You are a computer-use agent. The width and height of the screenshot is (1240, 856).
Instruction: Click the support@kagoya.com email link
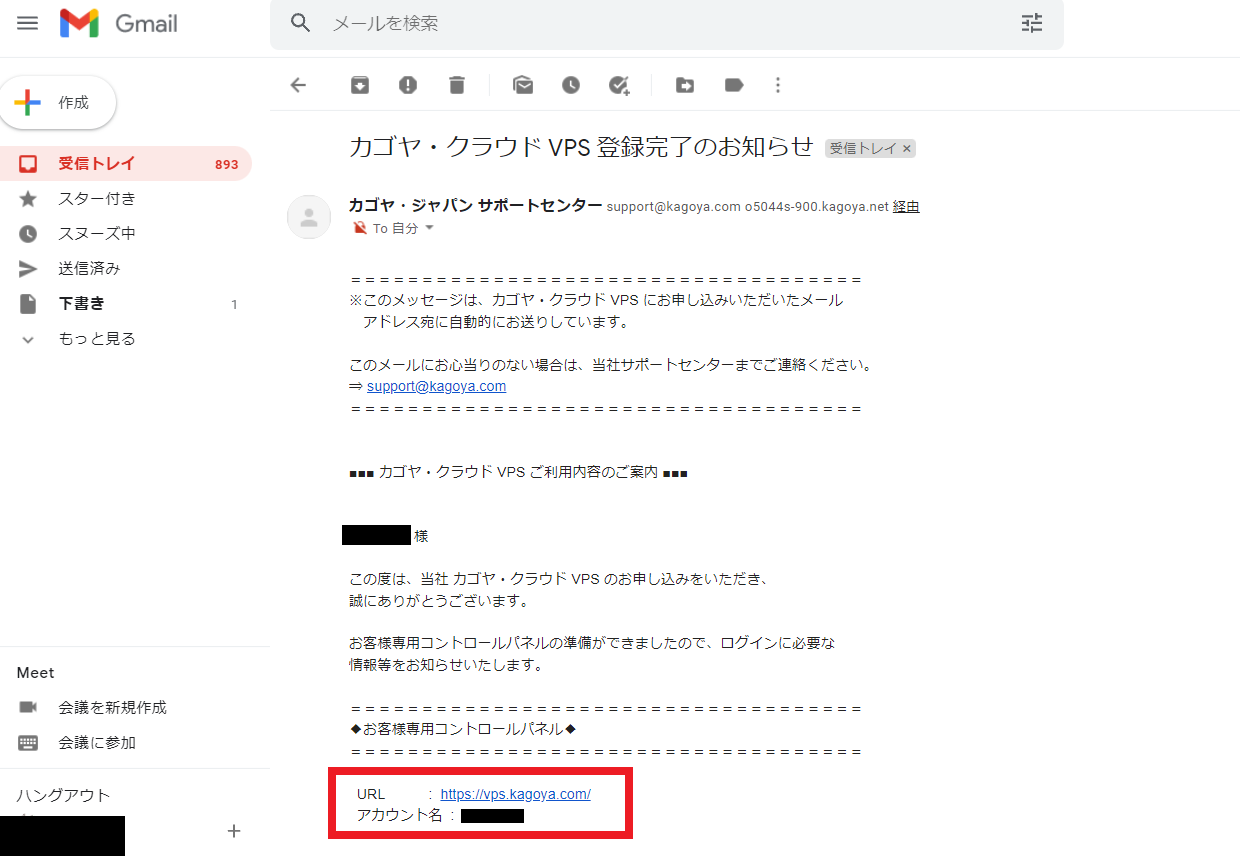(x=436, y=386)
